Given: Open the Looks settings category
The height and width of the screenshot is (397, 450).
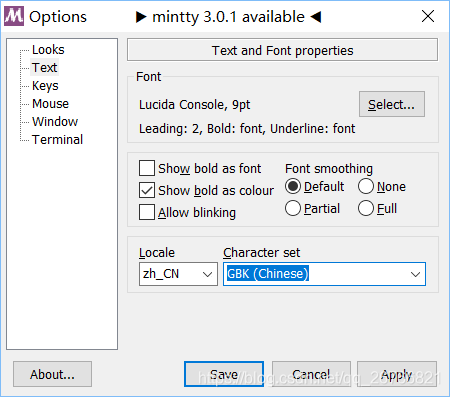Looking at the screenshot, I should pos(48,50).
